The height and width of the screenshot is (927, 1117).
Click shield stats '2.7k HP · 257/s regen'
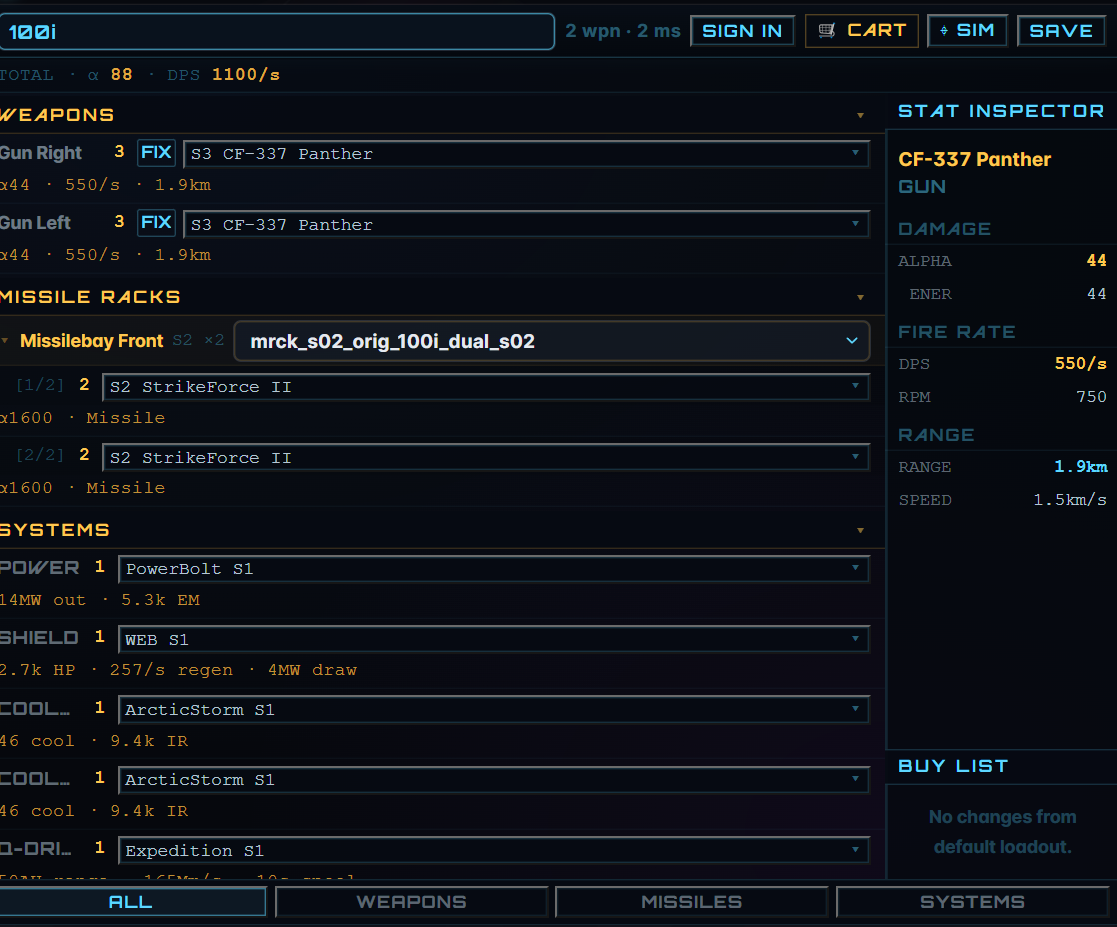117,670
